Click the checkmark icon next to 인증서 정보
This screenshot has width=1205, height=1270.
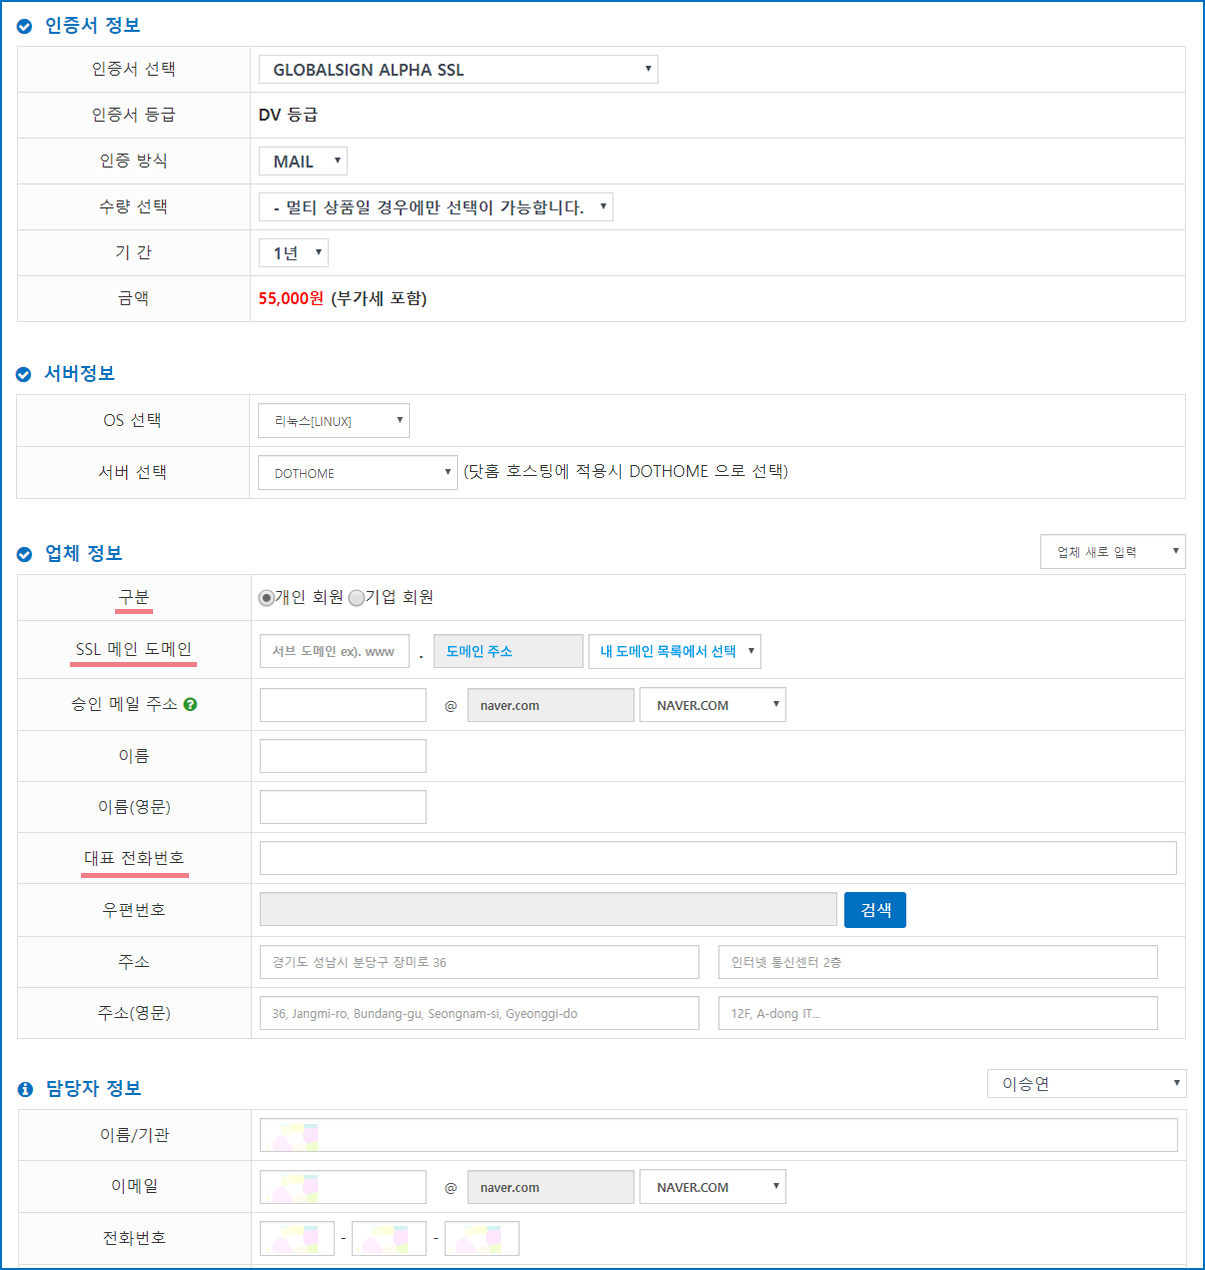point(24,27)
